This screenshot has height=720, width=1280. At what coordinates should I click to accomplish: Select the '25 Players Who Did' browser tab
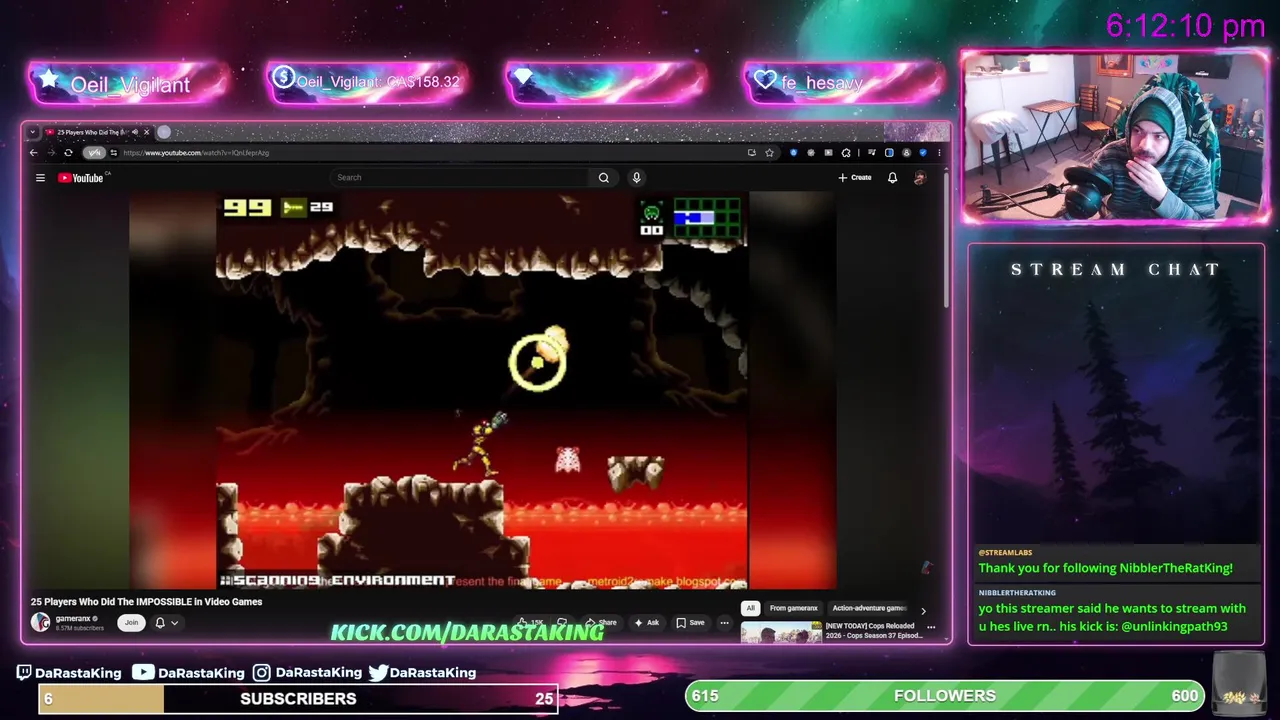(90, 132)
